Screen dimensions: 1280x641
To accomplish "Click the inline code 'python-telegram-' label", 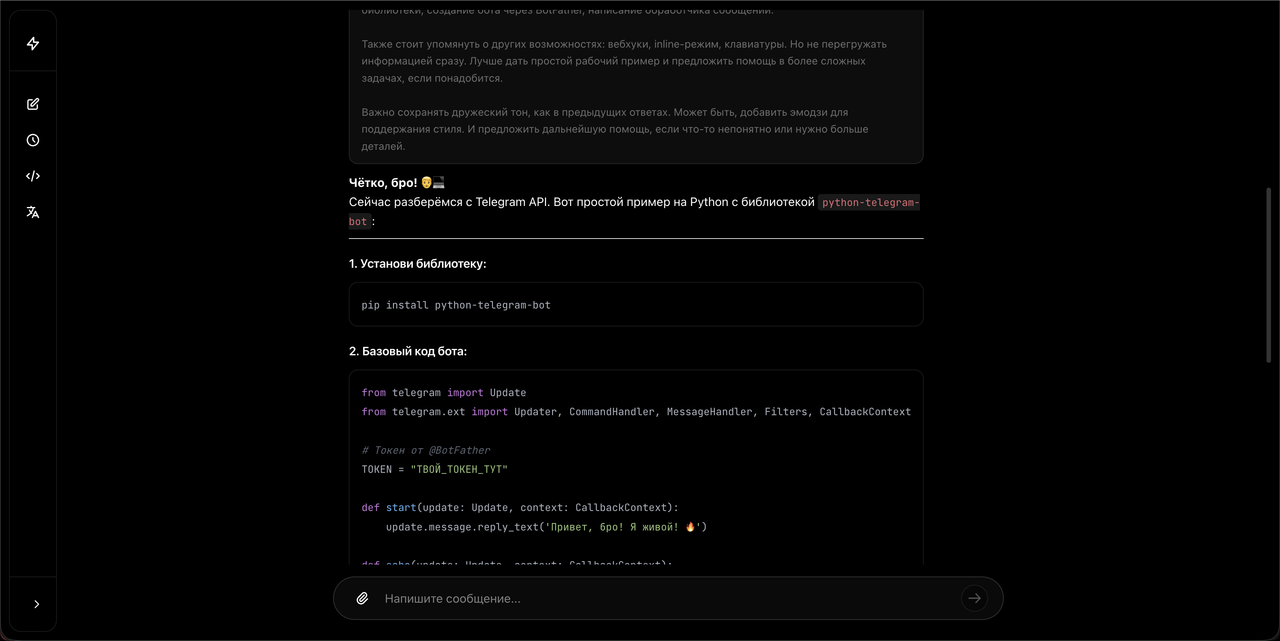I will [x=870, y=202].
